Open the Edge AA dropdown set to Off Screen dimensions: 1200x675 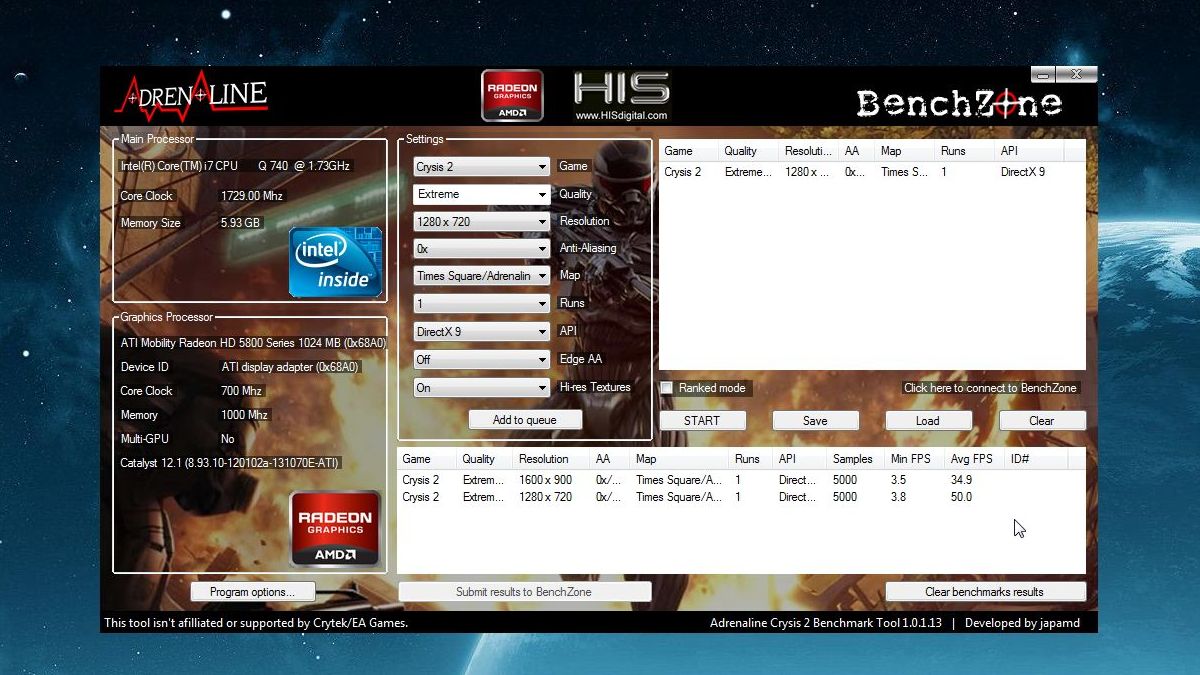tap(482, 360)
